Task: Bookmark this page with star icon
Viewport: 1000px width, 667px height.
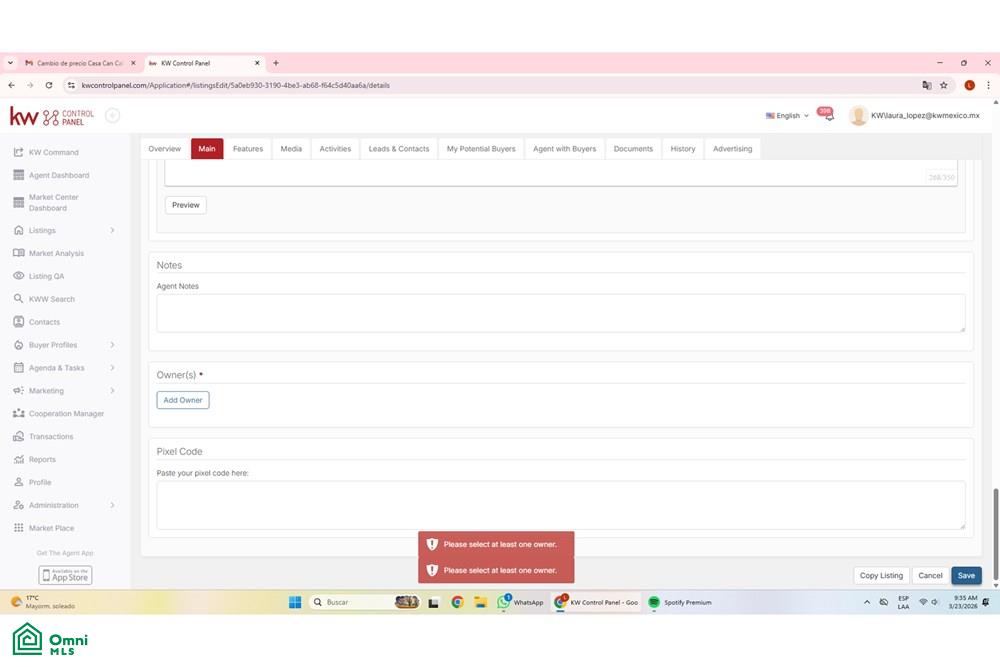Action: pos(944,85)
